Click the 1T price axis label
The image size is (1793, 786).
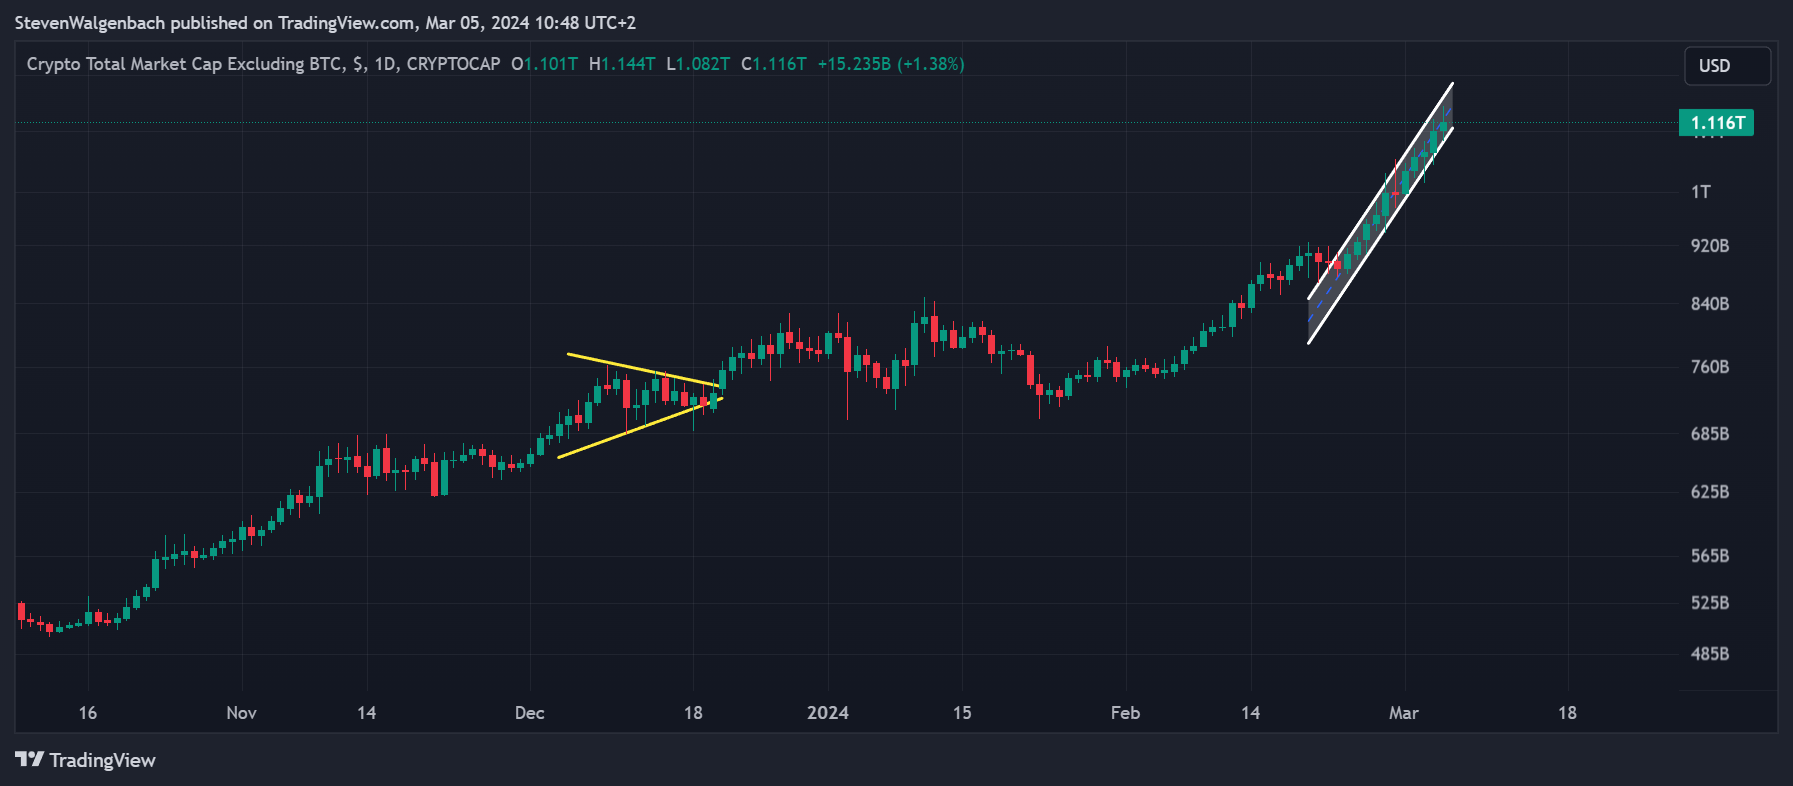point(1701,192)
